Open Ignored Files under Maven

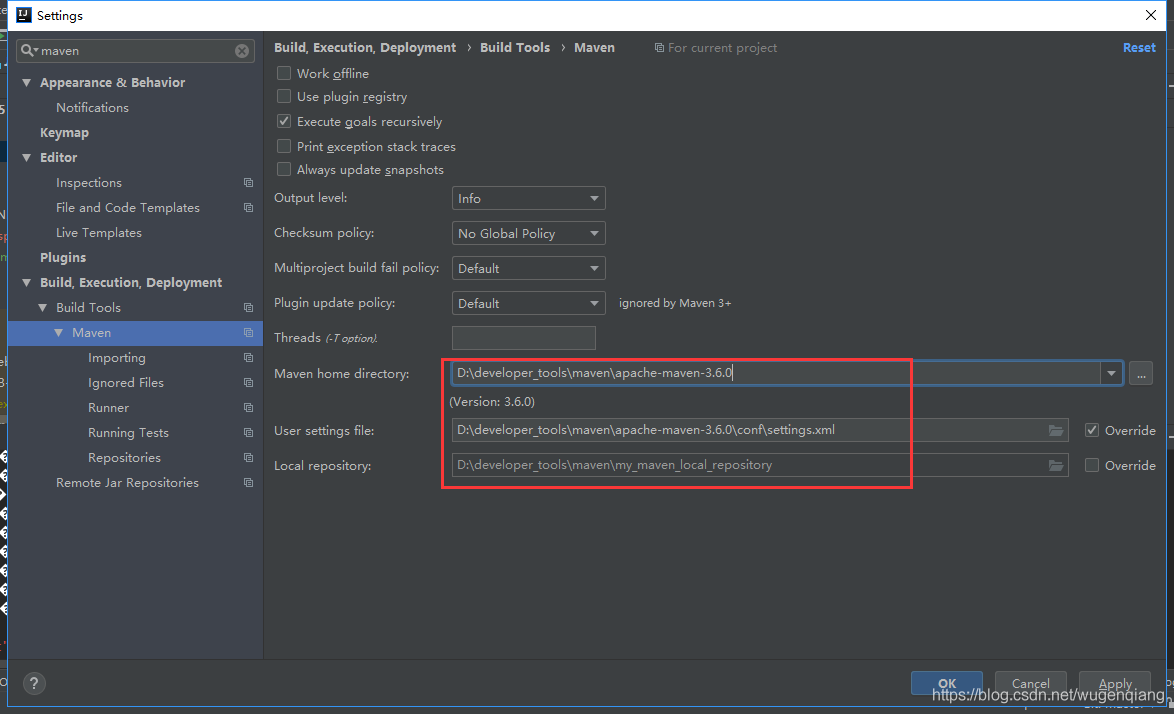click(x=126, y=382)
